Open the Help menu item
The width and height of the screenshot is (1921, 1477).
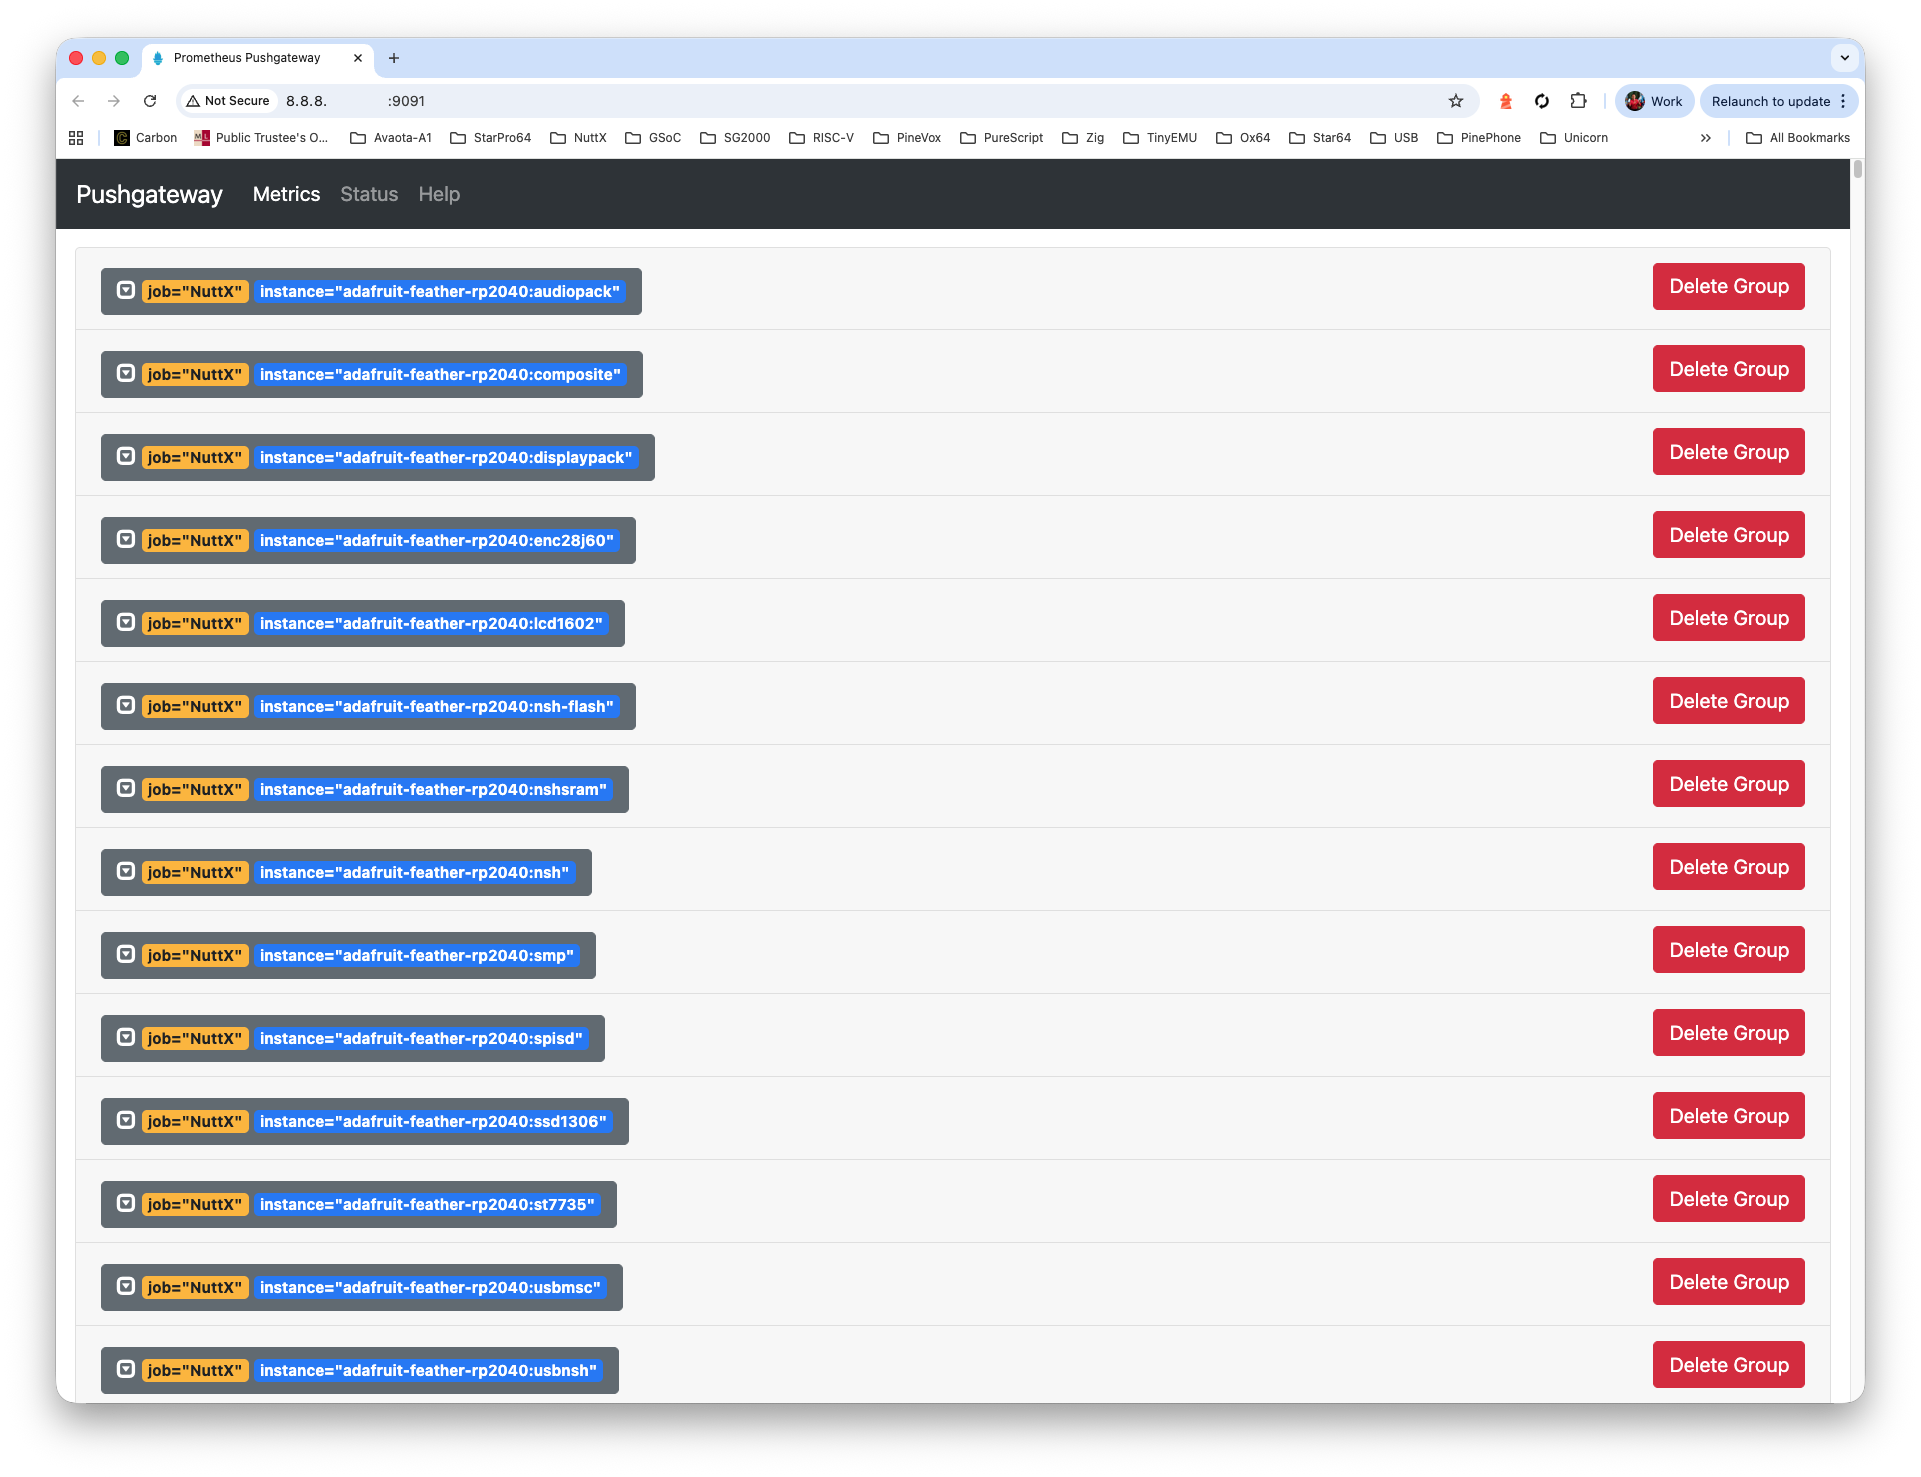point(440,194)
